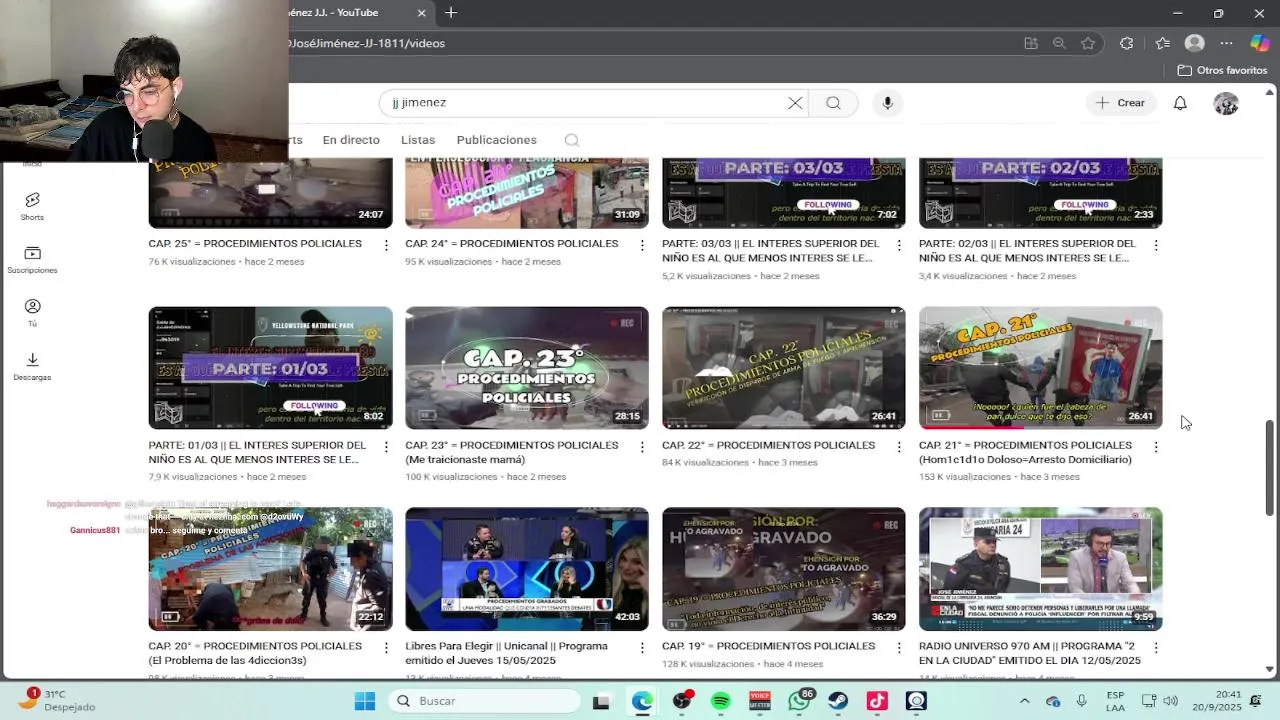Start voice search with microphone icon
This screenshot has height=720, width=1280.
887,103
